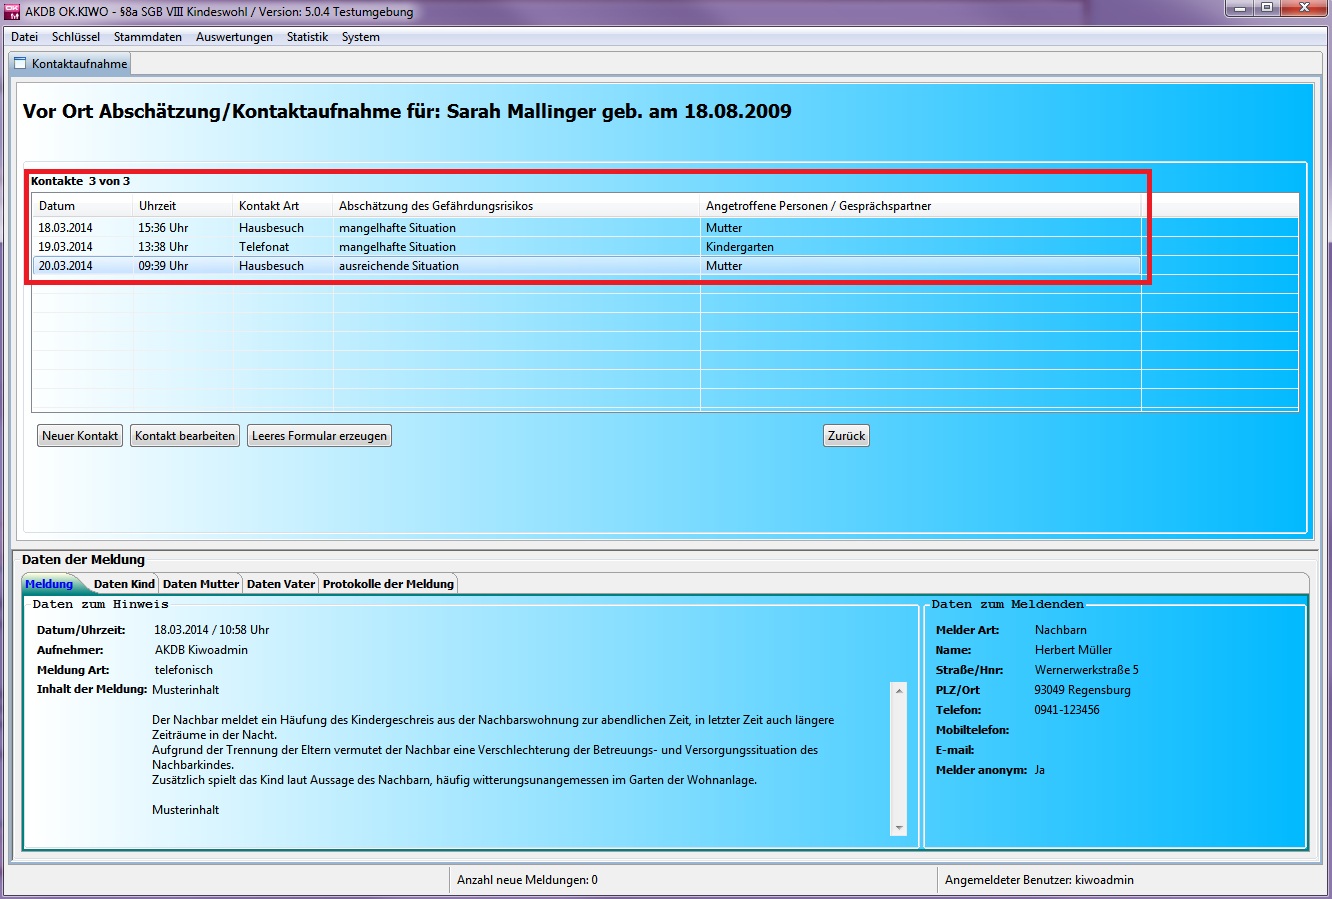1332x899 pixels.
Task: Click scroll-down arrow of Inhalt der Meldung
Action: [899, 828]
